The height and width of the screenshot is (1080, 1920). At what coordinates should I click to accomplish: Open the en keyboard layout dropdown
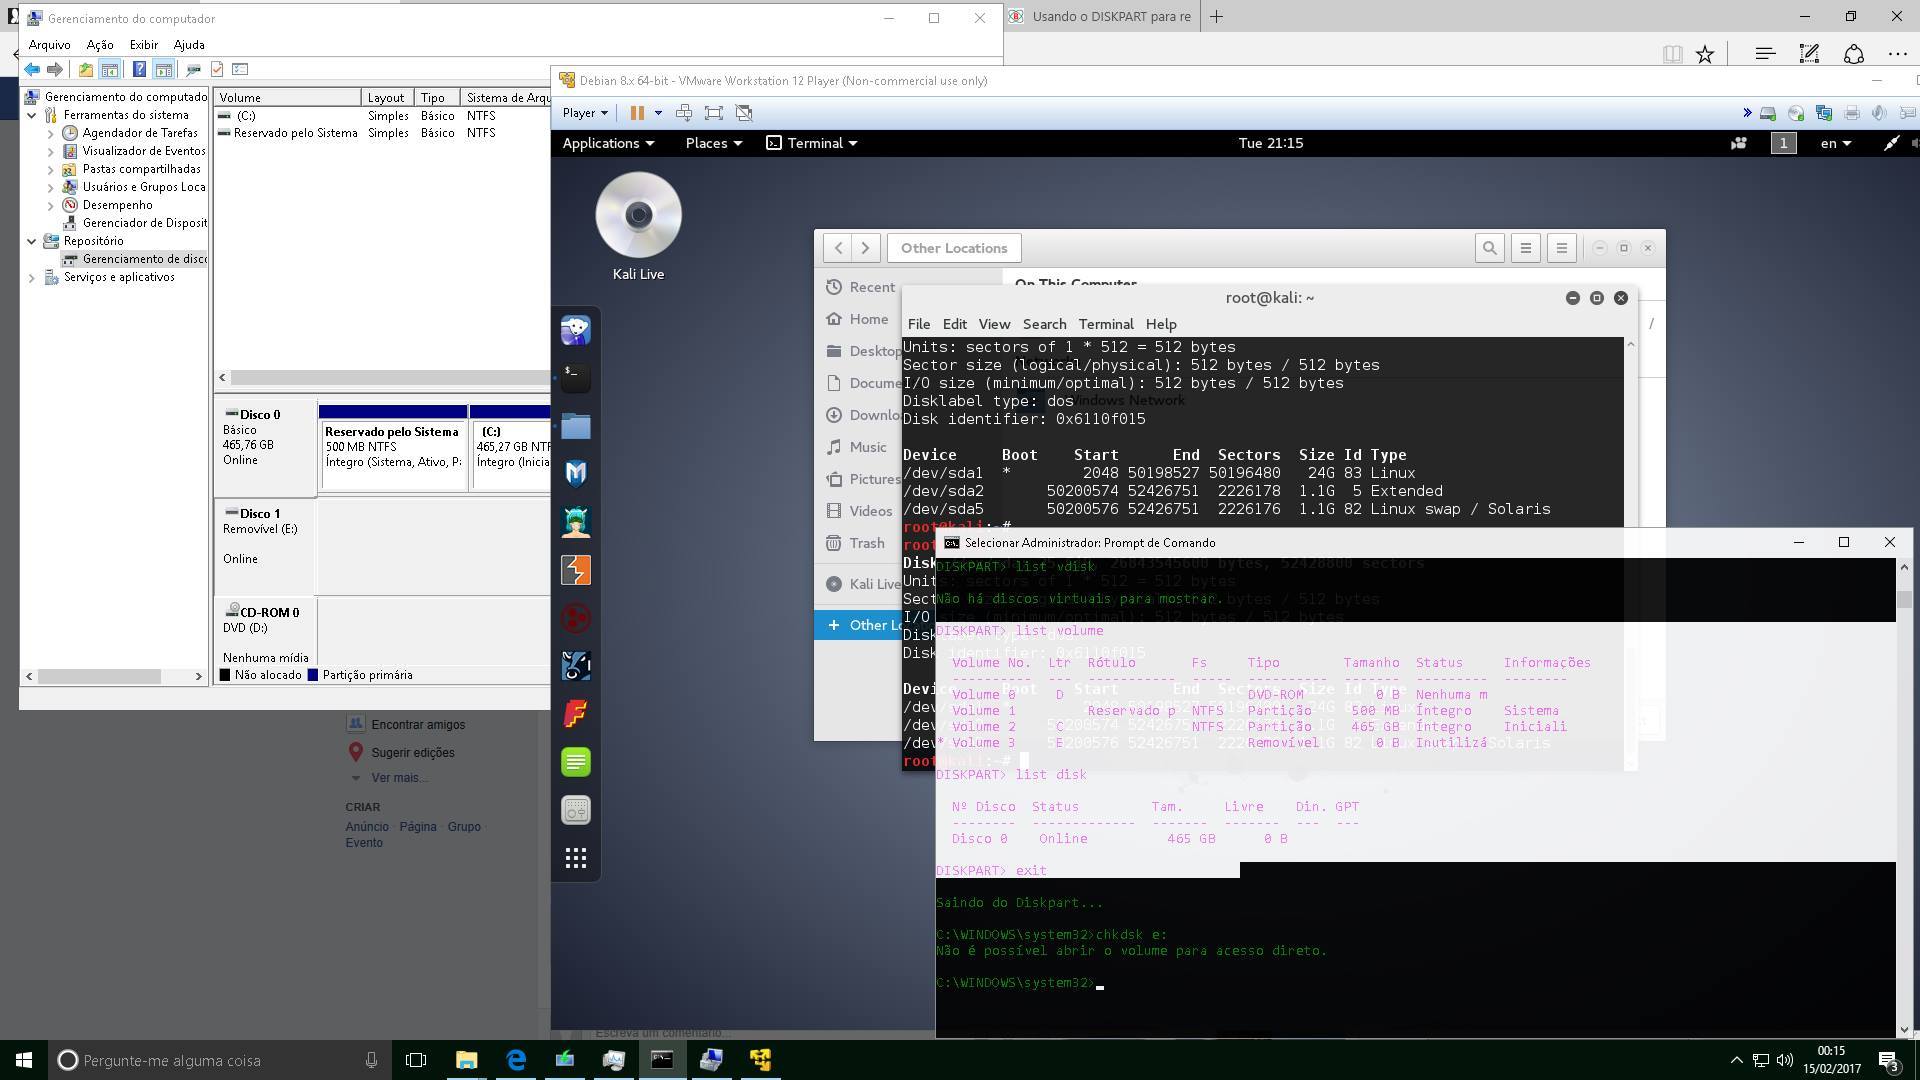(1835, 143)
